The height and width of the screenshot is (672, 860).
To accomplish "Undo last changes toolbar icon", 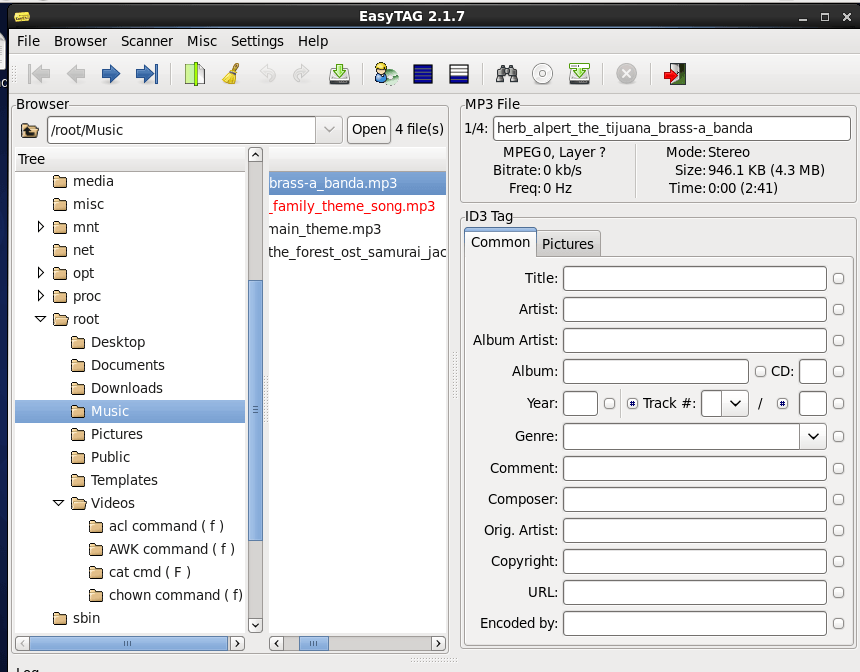I will pyautogui.click(x=267, y=74).
